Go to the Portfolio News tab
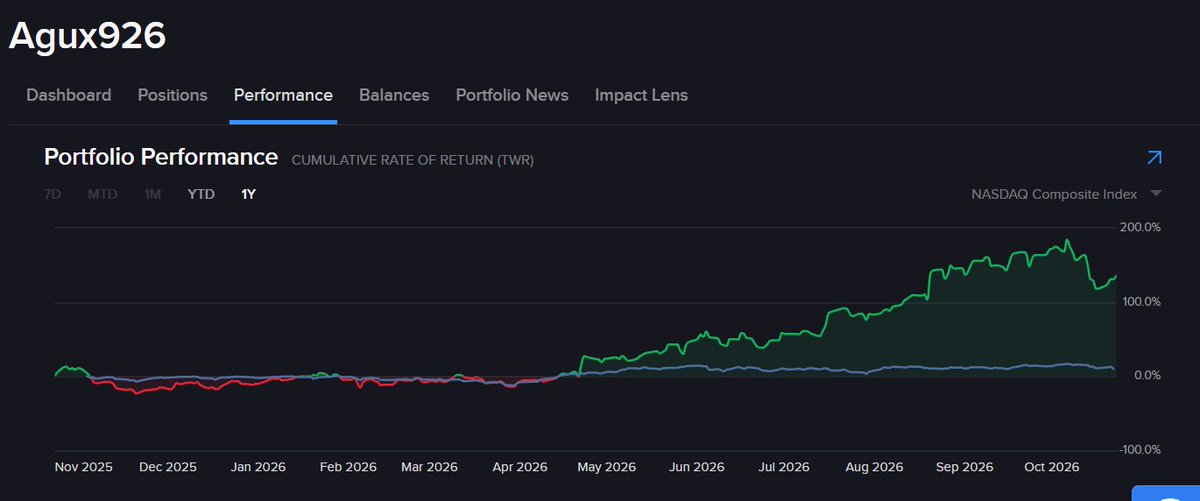Viewport: 1200px width, 501px height. pos(512,95)
